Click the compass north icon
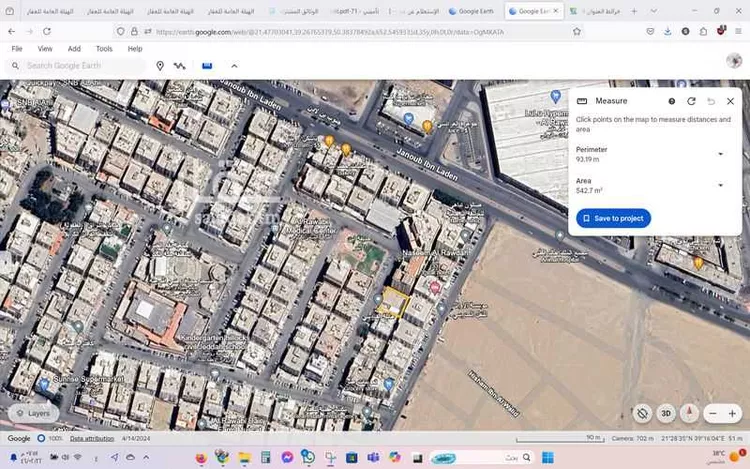The width and height of the screenshot is (750, 469). 689,413
